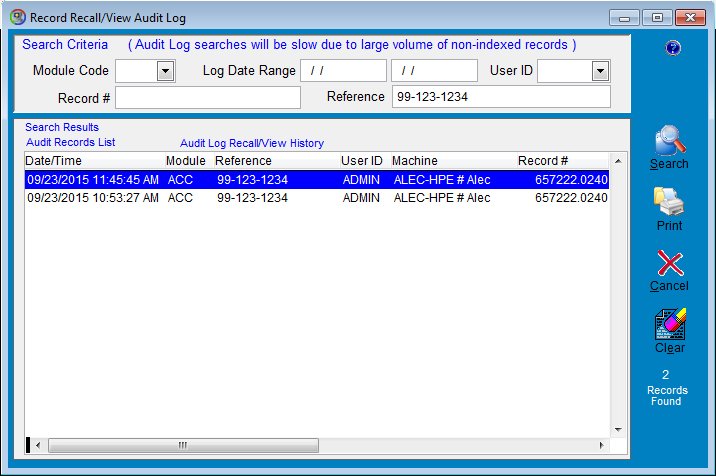The width and height of the screenshot is (716, 476).
Task: Click the Print printer icon
Action: (669, 201)
